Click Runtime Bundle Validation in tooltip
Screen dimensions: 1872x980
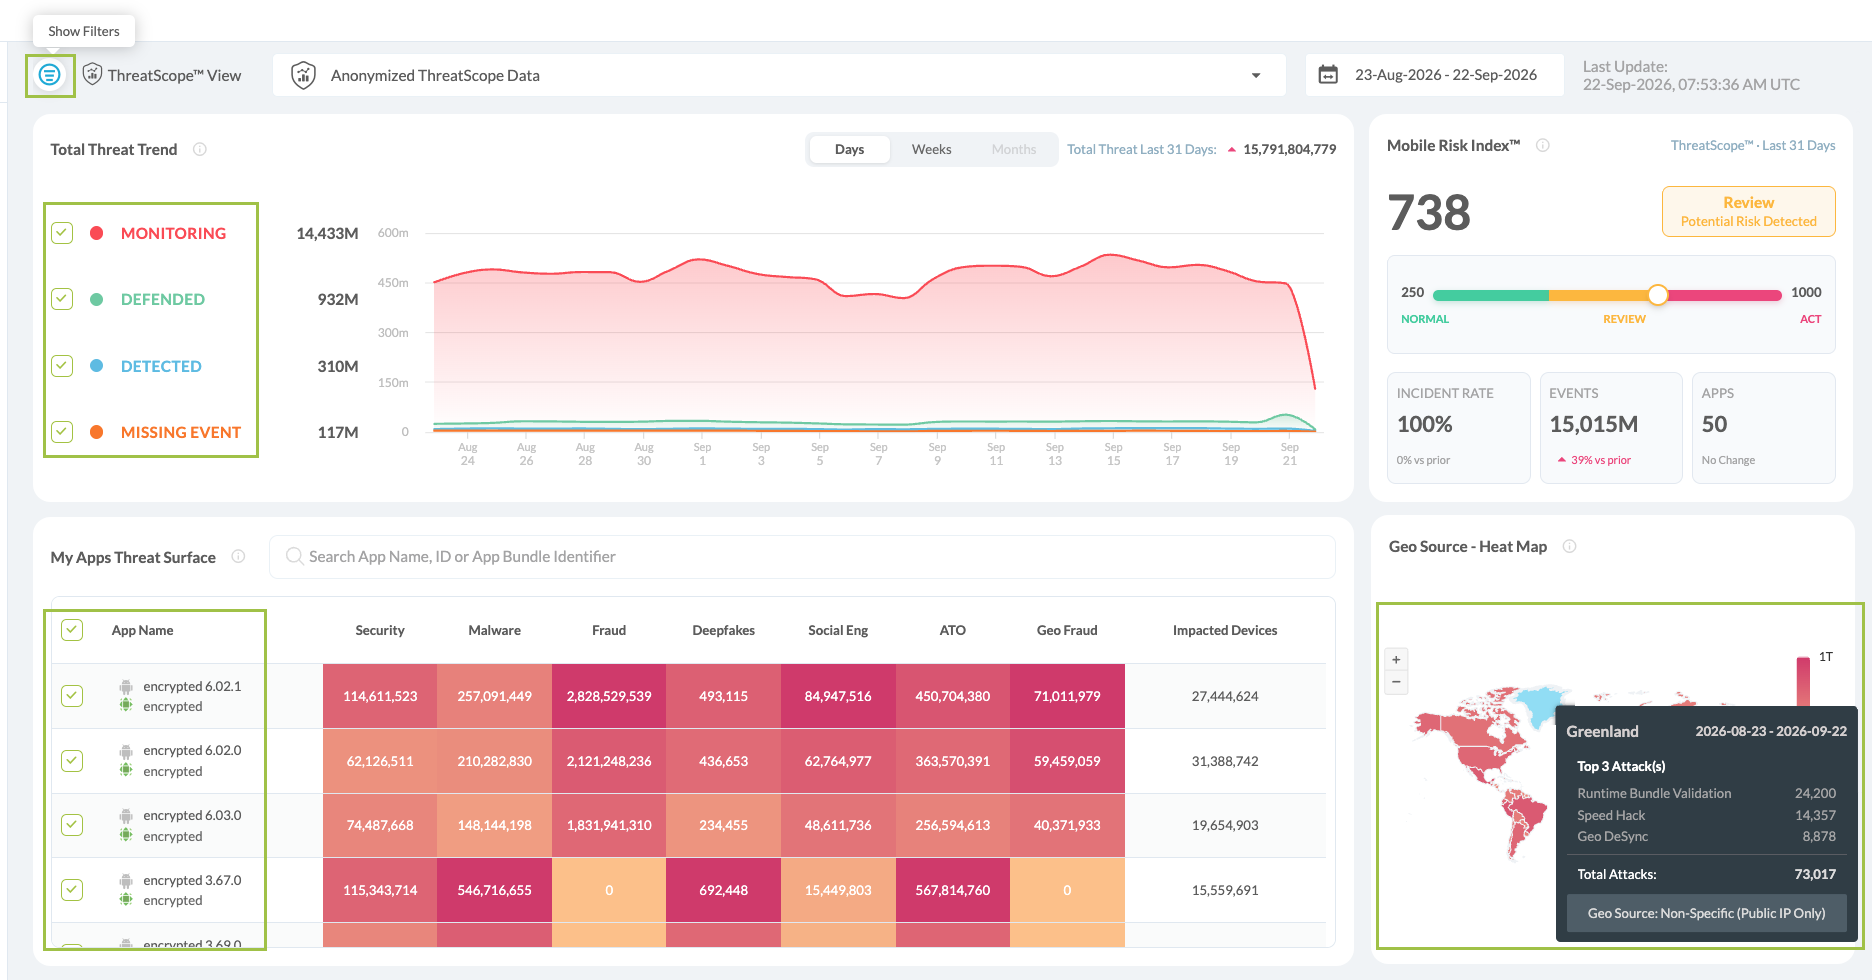point(1654,793)
